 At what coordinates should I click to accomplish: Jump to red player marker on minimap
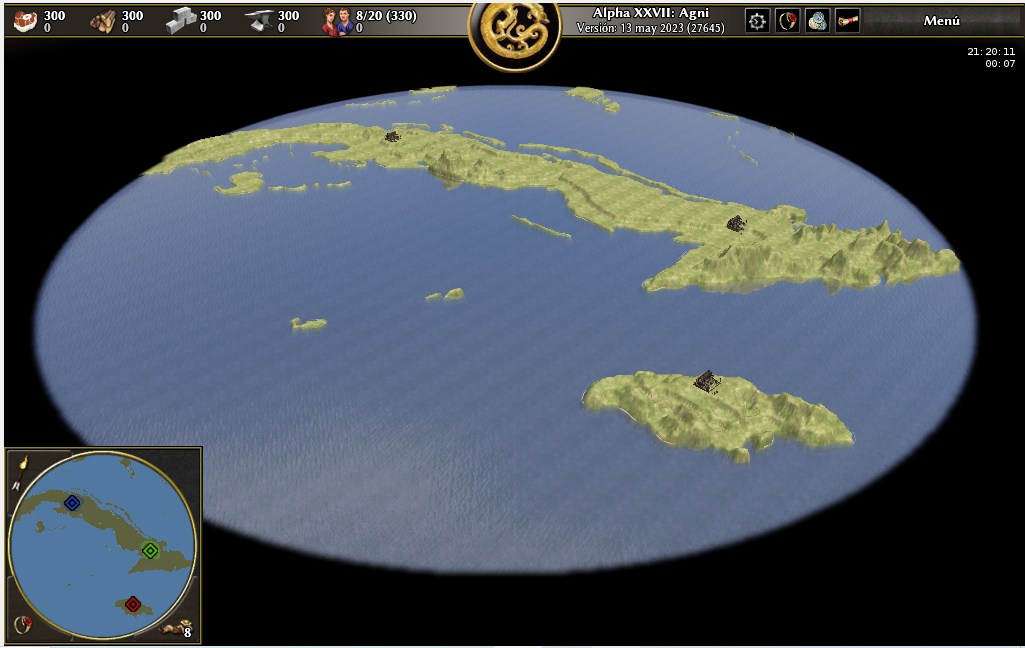(133, 604)
